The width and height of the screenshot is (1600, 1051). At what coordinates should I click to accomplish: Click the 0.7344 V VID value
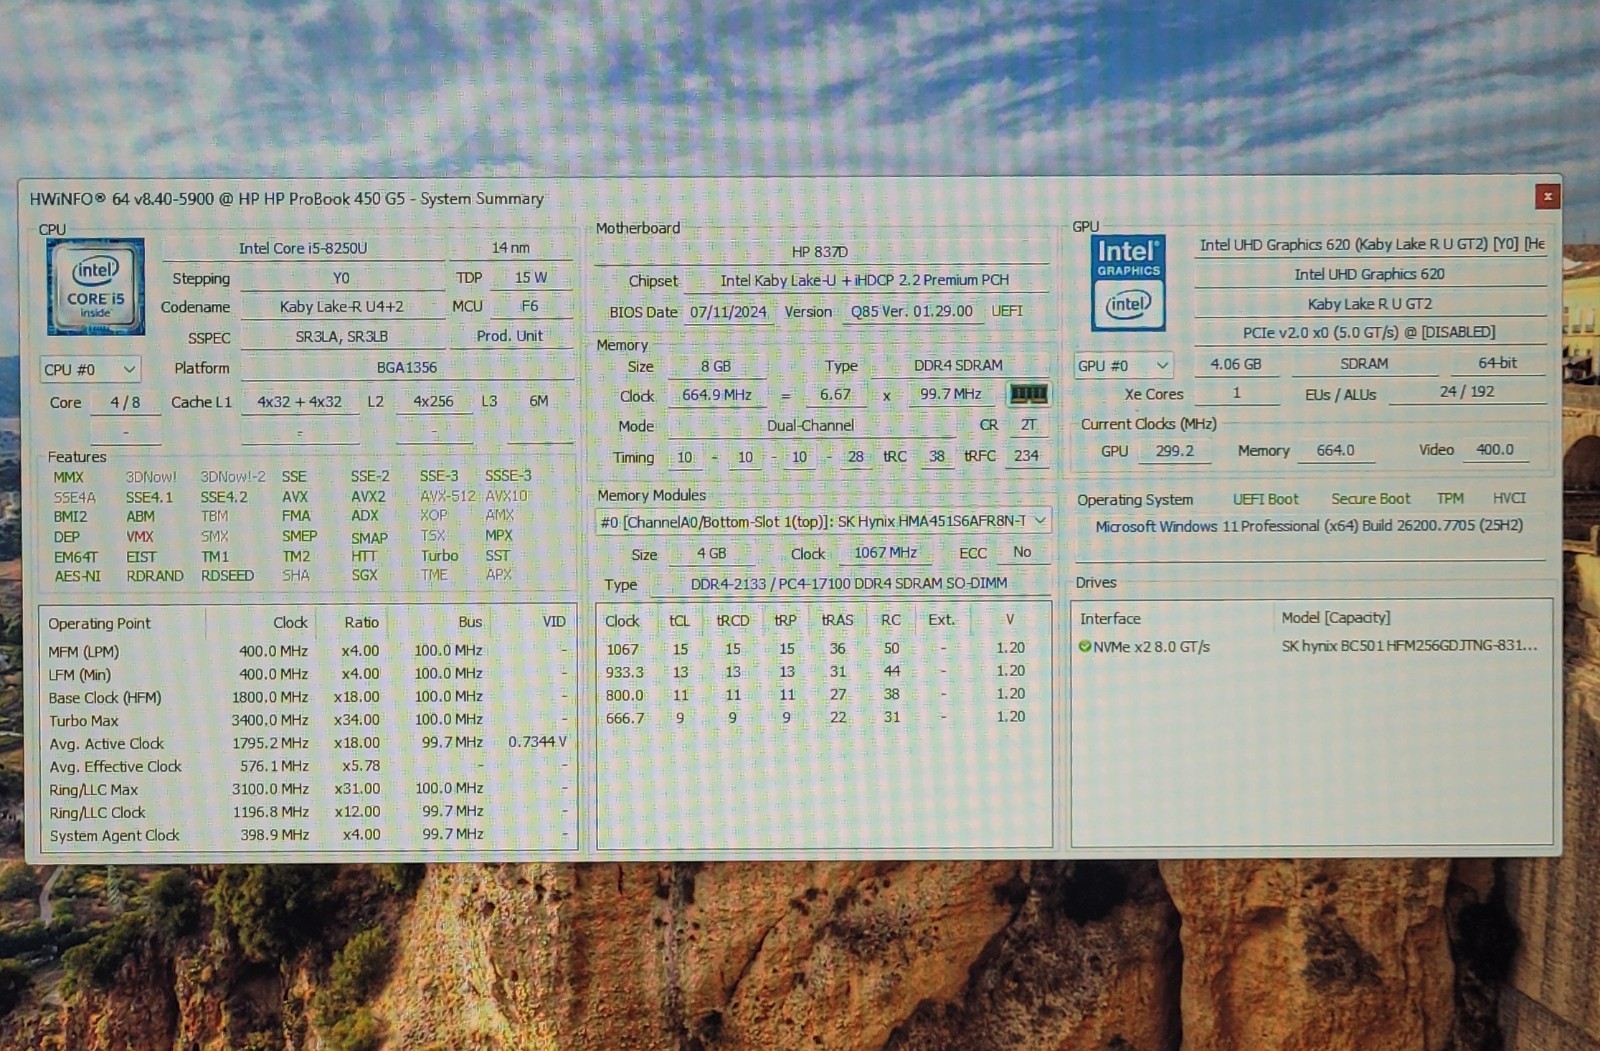(x=537, y=742)
